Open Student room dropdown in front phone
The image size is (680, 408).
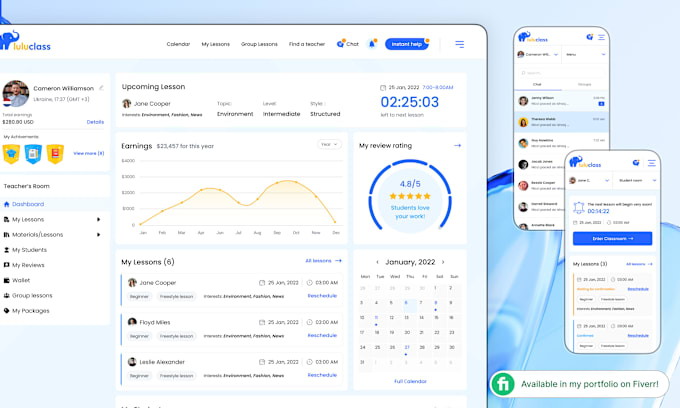(x=637, y=180)
